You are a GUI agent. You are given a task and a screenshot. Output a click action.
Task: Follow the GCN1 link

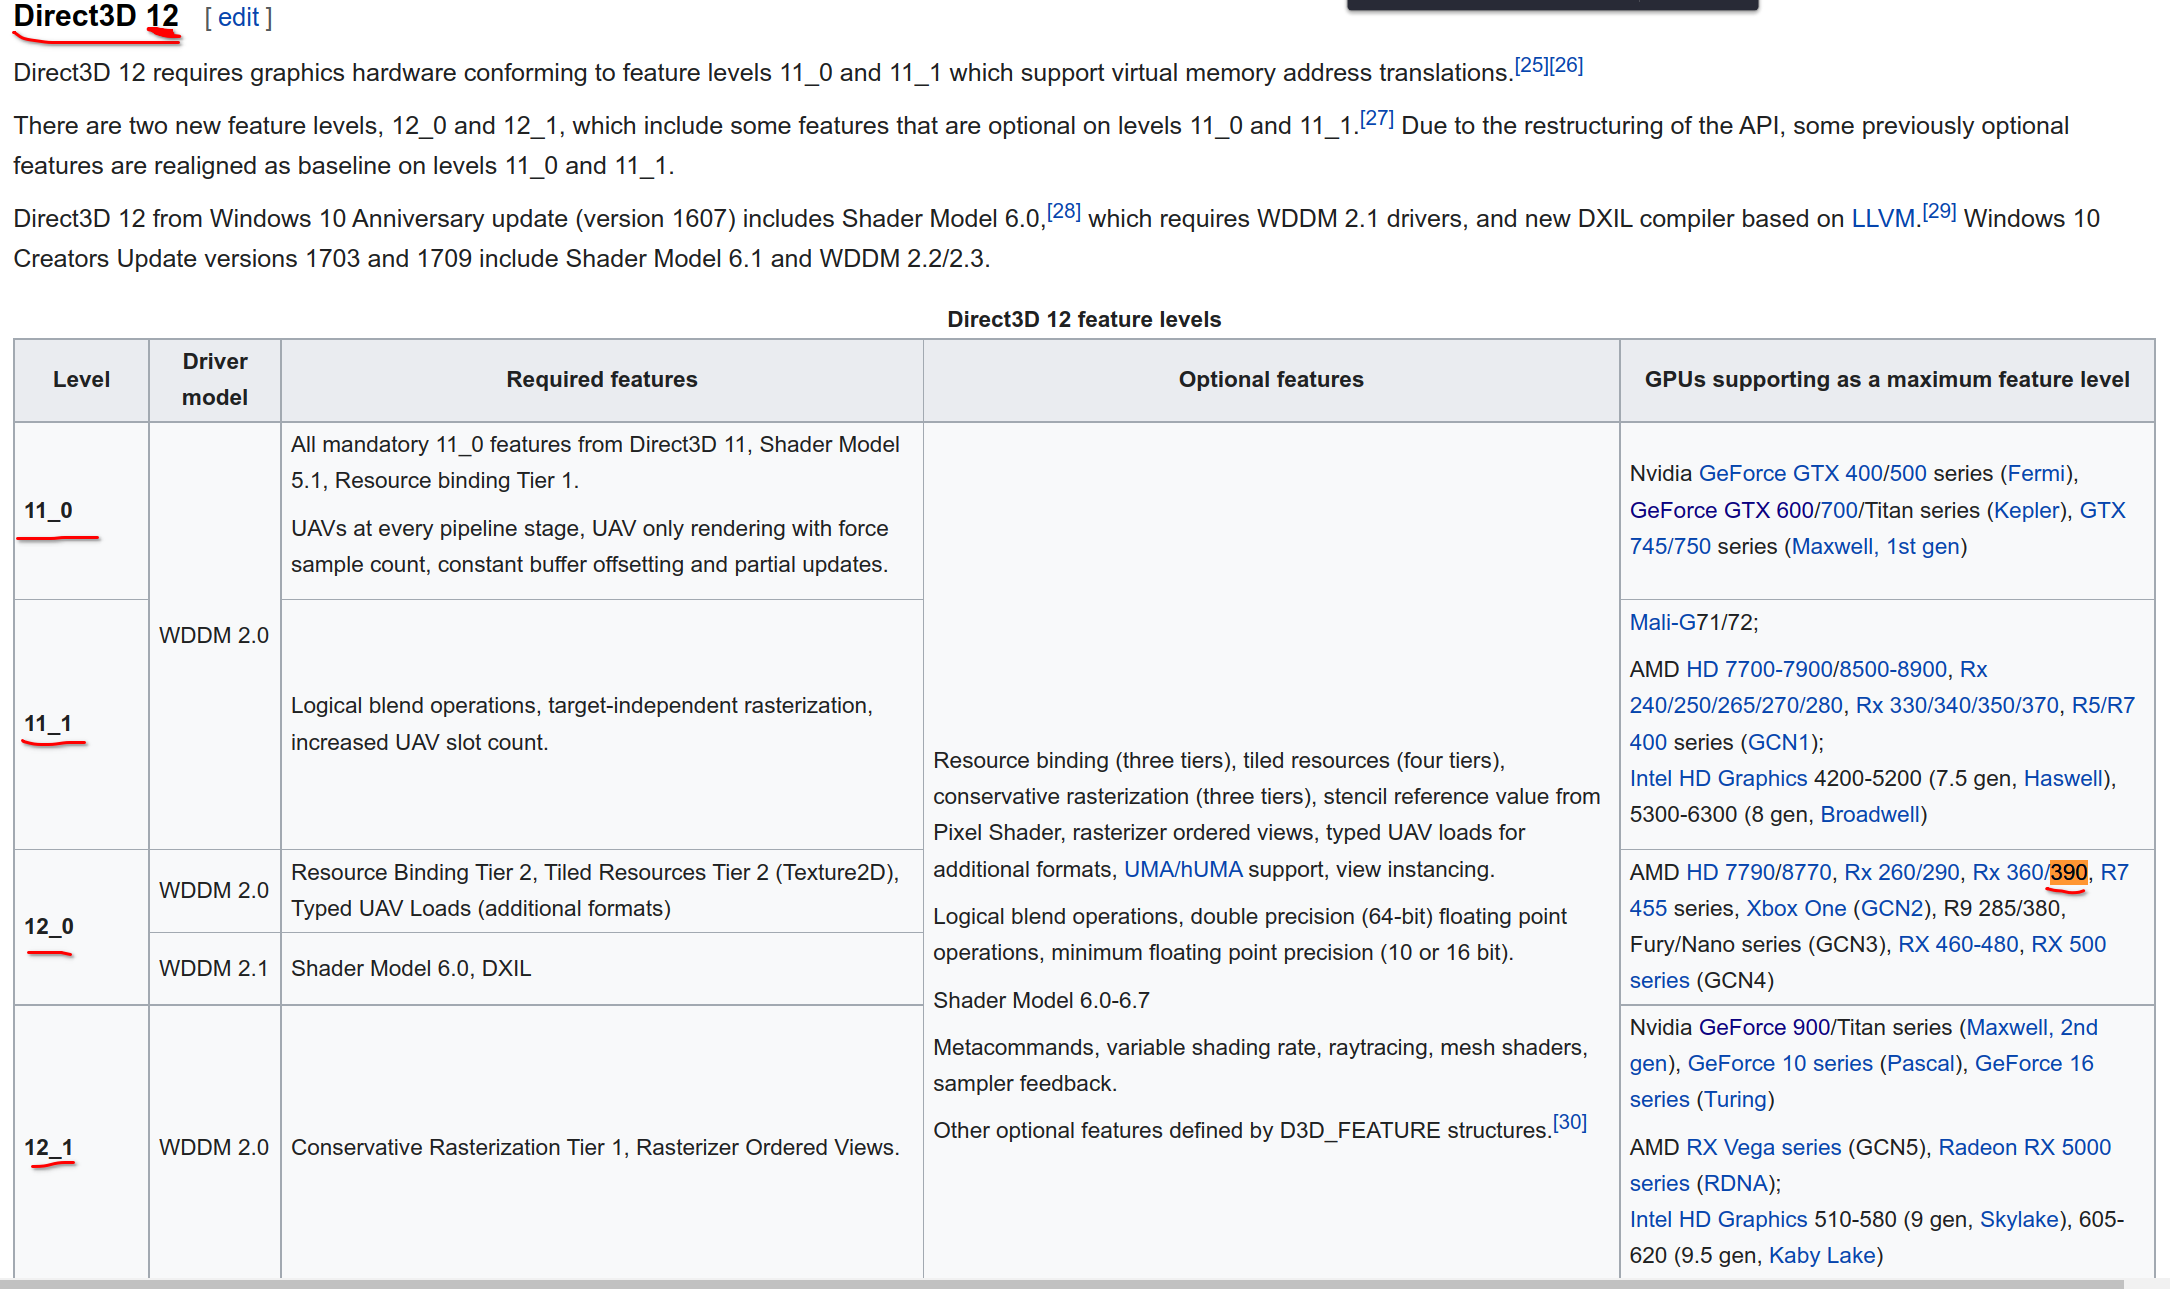[1780, 742]
